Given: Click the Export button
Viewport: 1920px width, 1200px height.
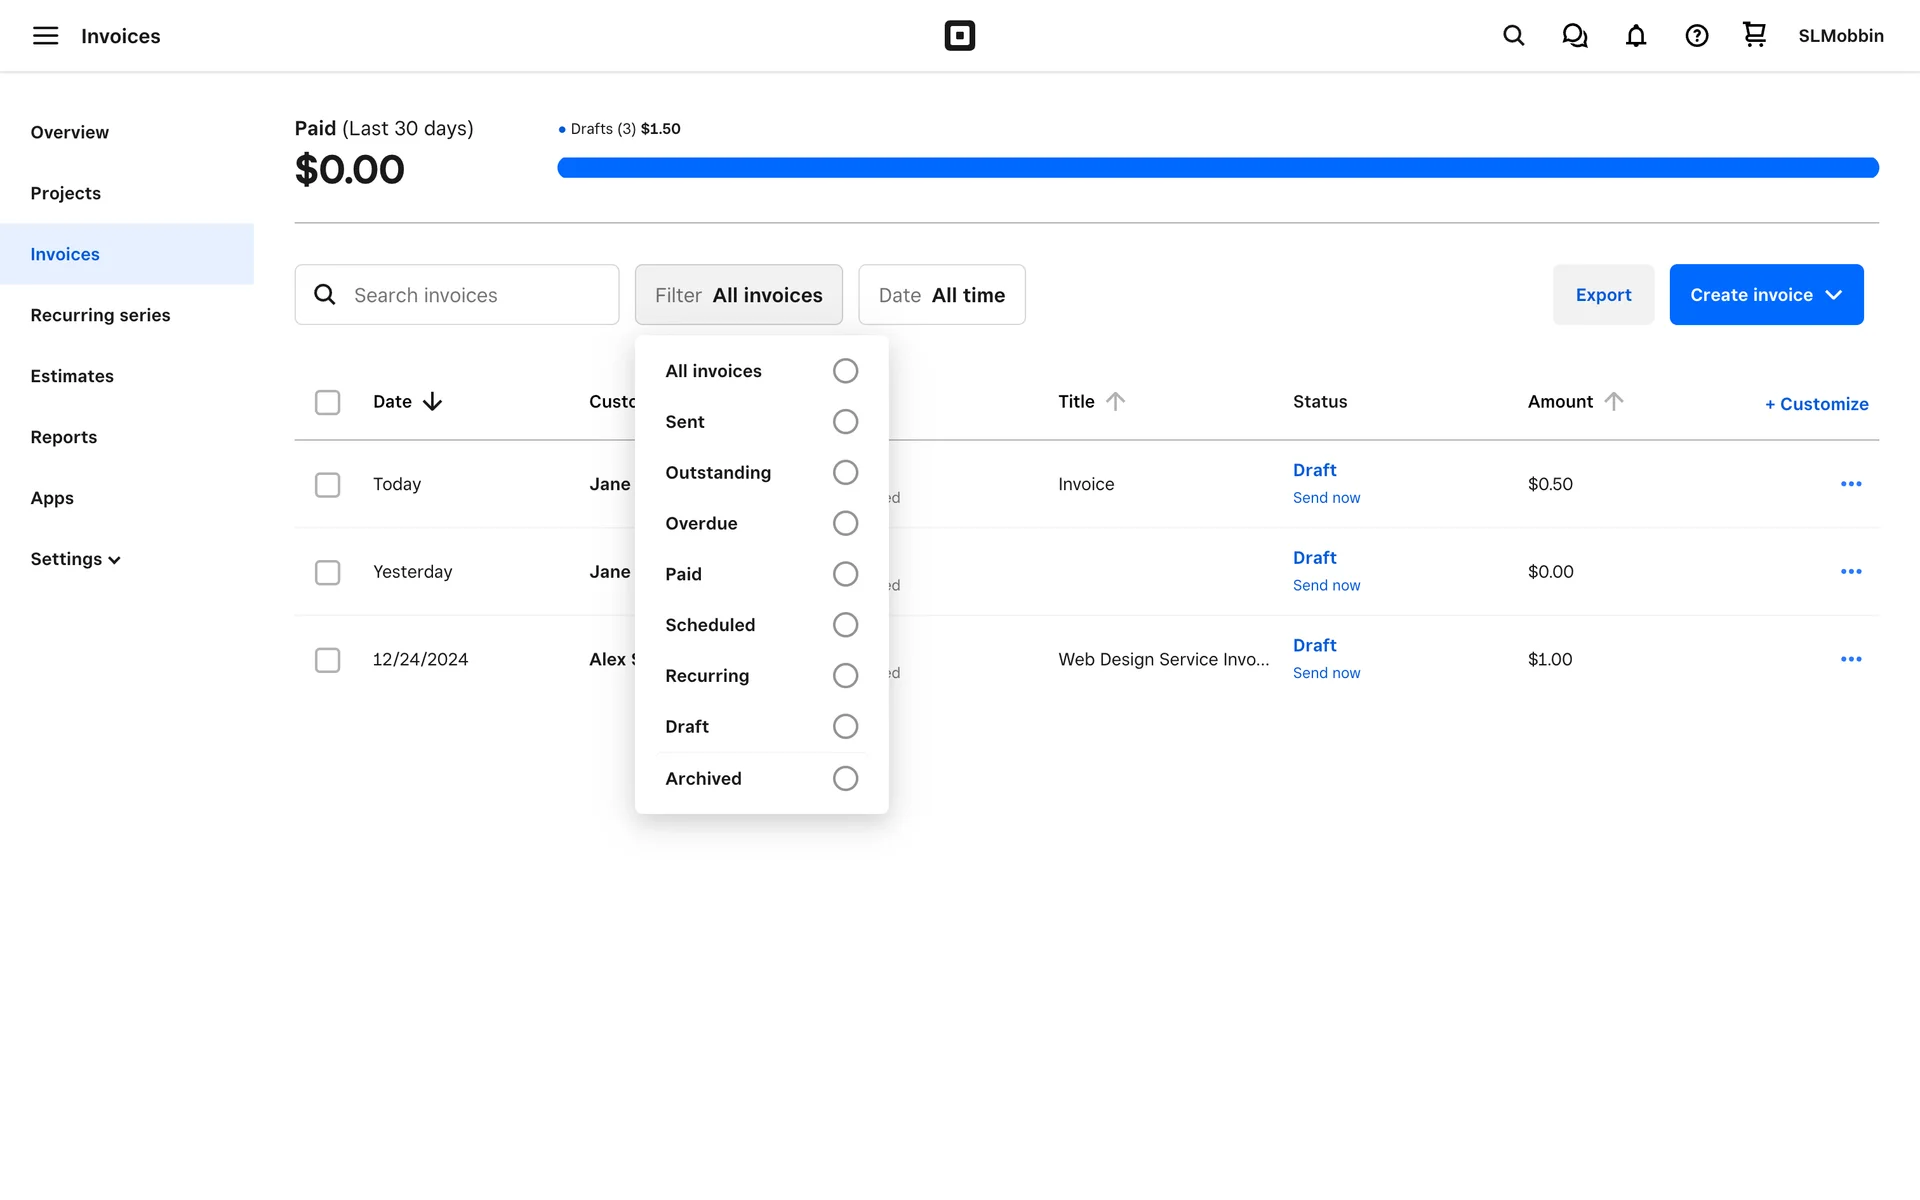Looking at the screenshot, I should (1602, 295).
